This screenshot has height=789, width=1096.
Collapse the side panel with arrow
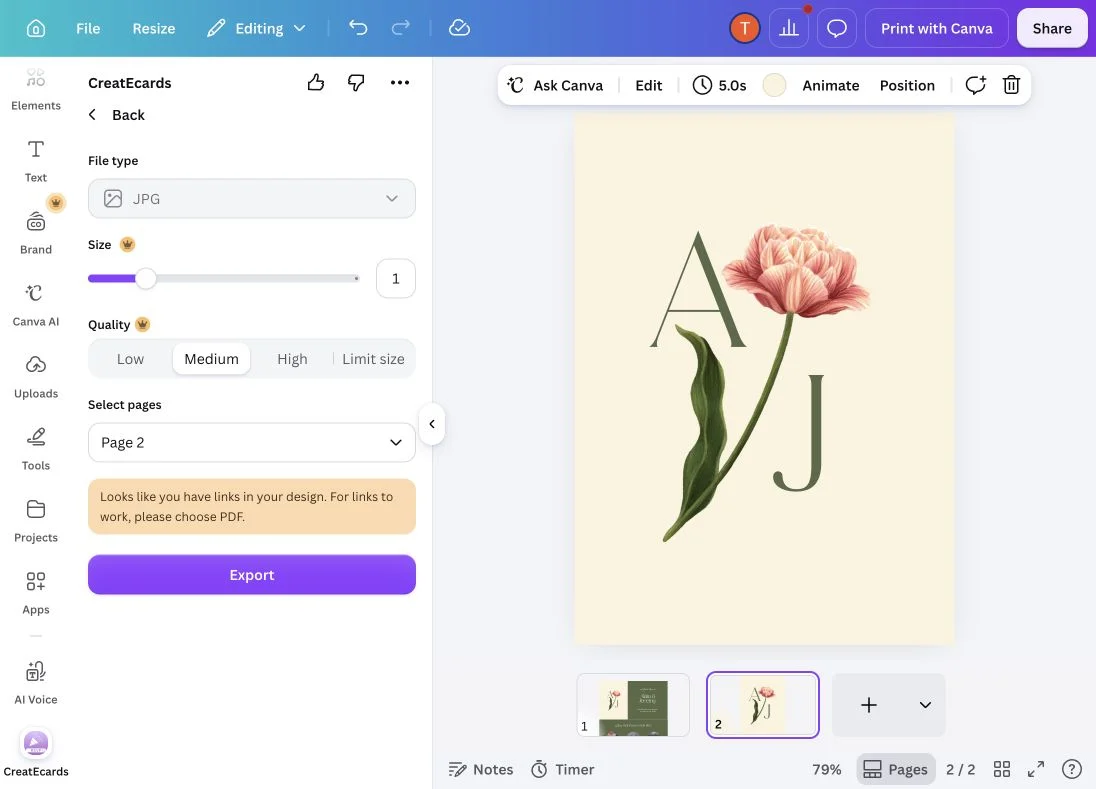[x=432, y=424]
